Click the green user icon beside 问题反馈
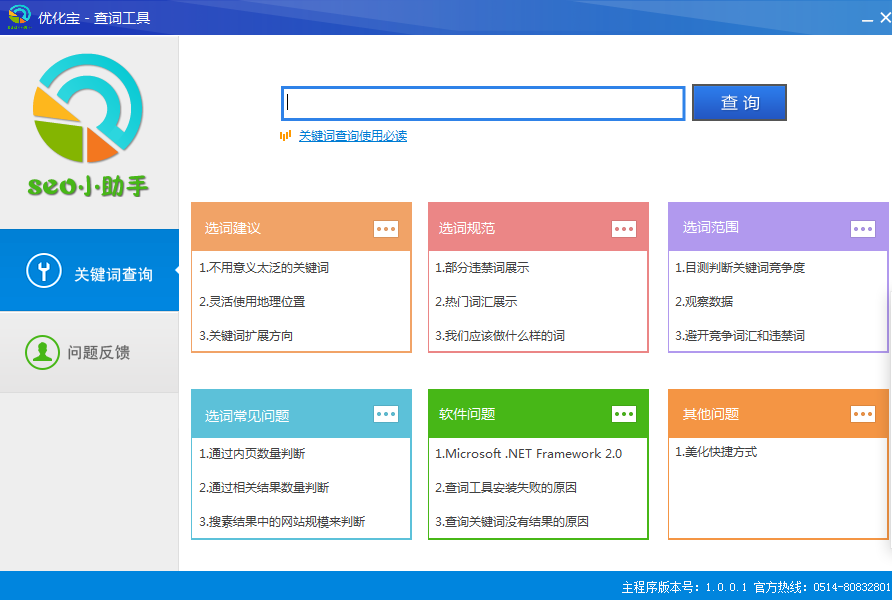 pyautogui.click(x=43, y=352)
